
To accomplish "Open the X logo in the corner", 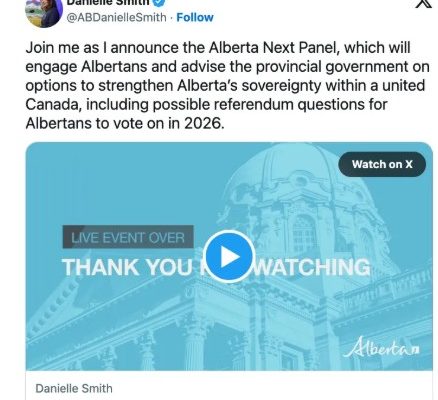I will point(423,3).
